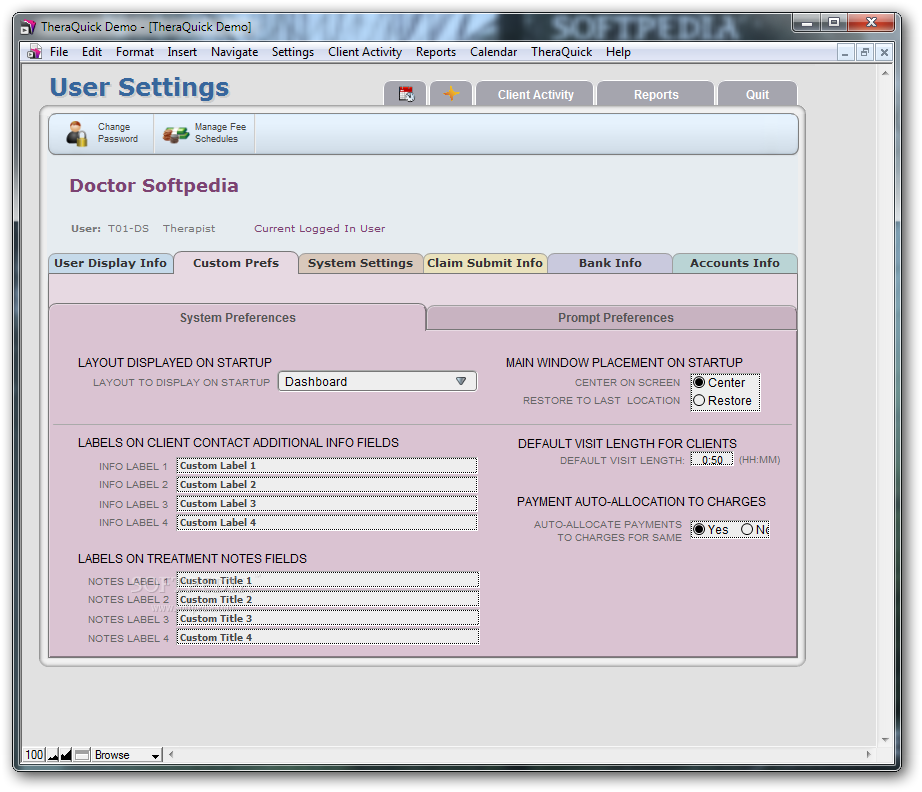Switch to the System Settings tab

click(360, 263)
